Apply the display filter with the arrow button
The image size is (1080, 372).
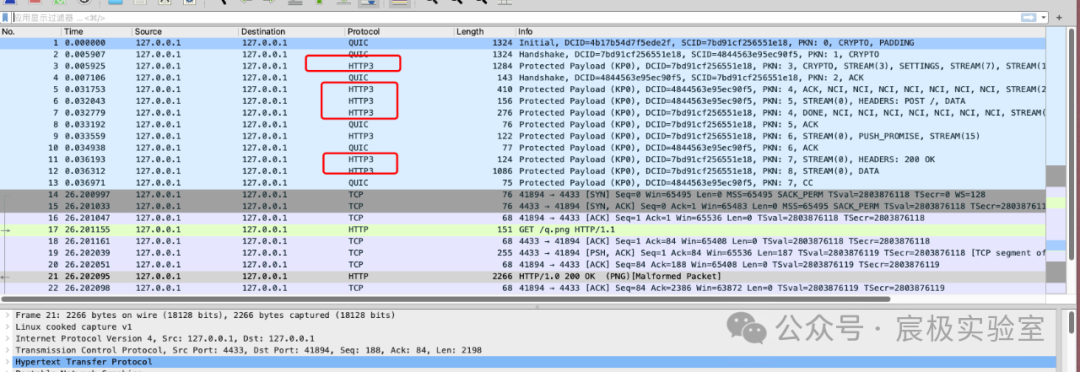point(1029,17)
